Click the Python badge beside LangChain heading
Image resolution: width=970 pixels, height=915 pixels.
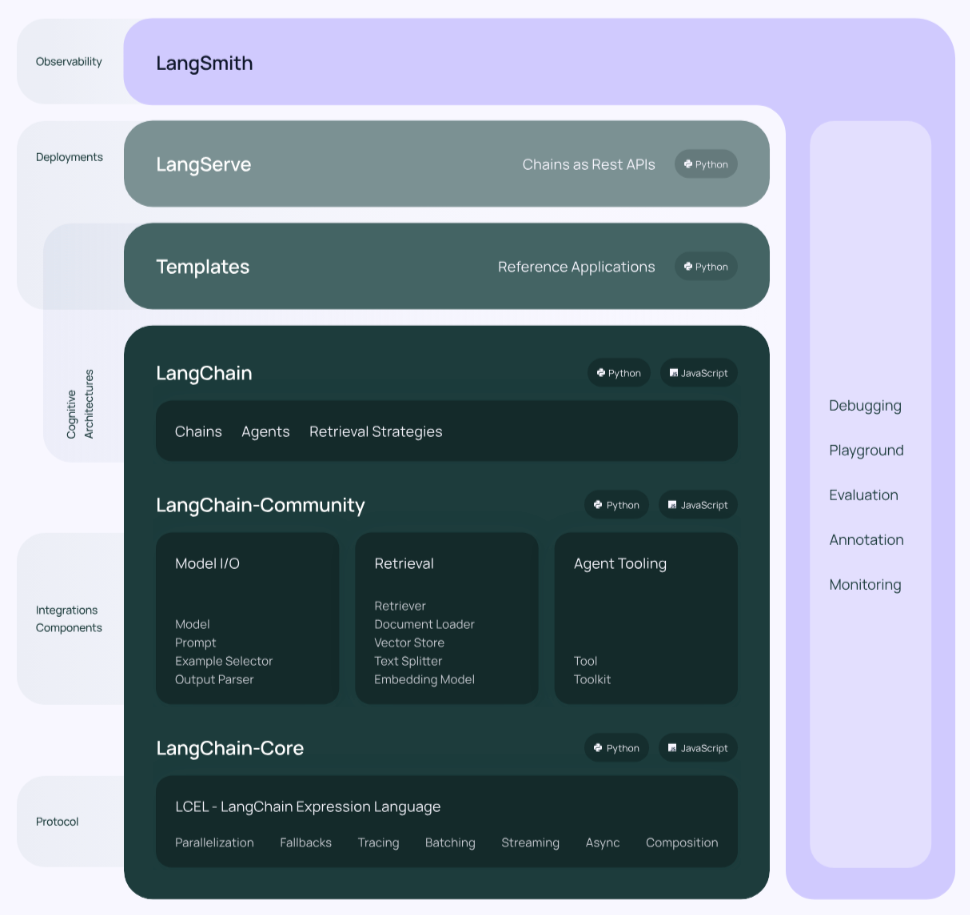coord(619,373)
